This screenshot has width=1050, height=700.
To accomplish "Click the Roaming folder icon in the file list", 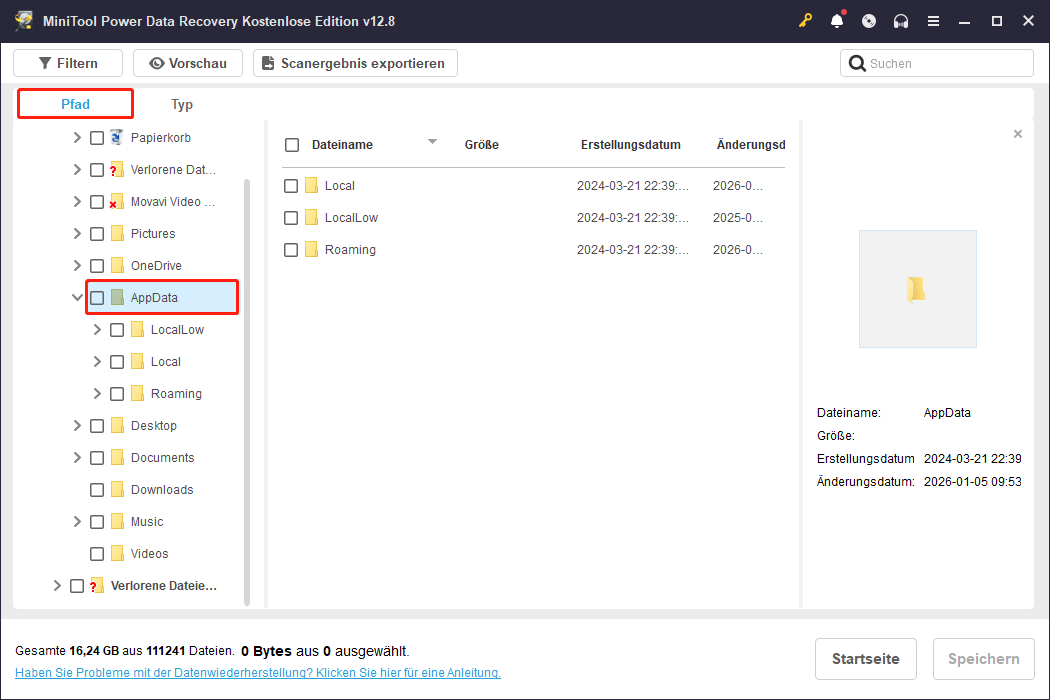I will pyautogui.click(x=313, y=249).
